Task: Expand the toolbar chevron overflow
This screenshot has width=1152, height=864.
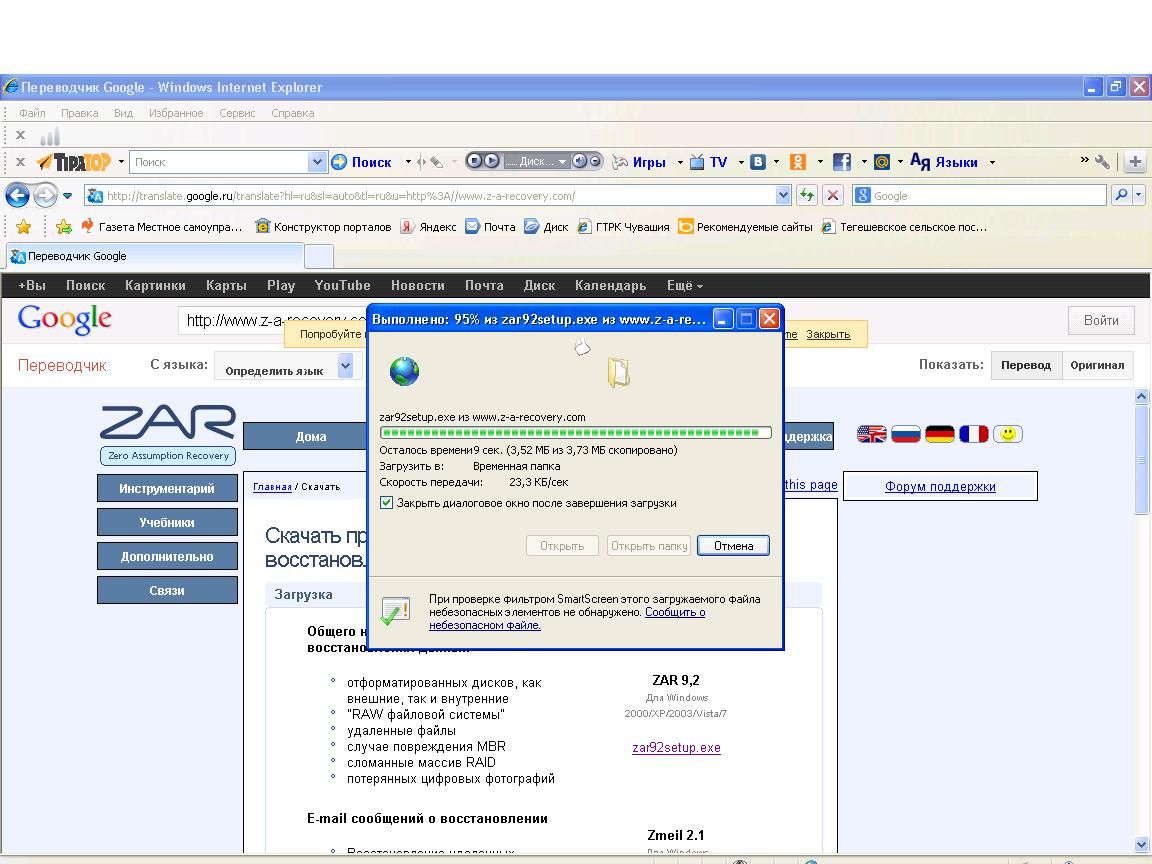Action: click(1084, 159)
